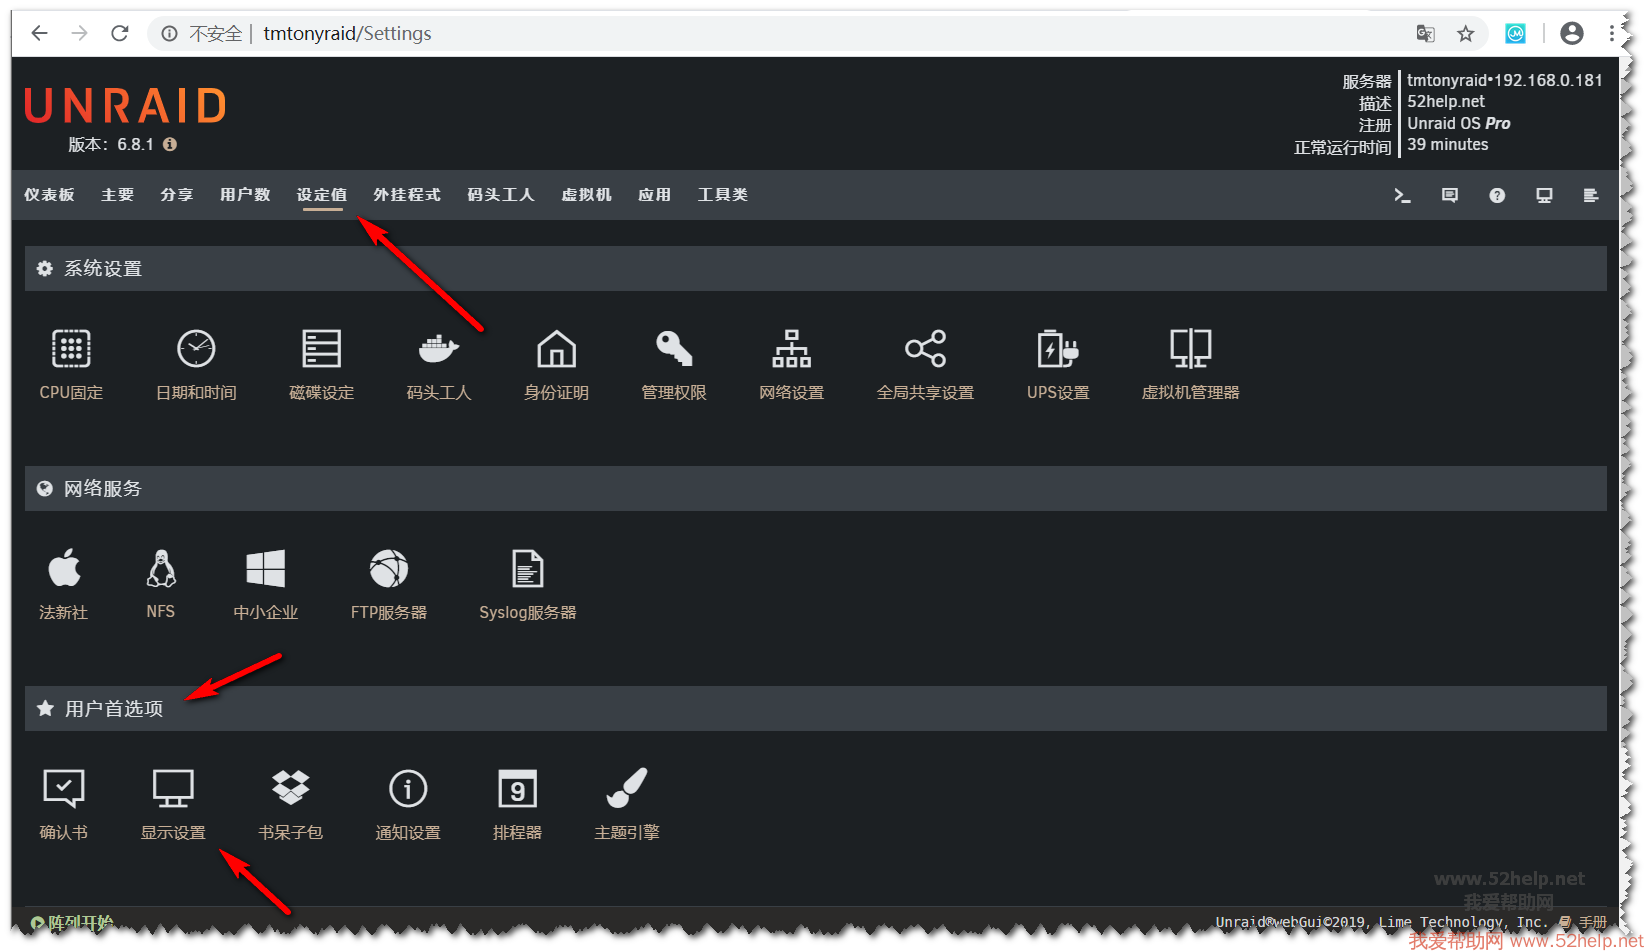The width and height of the screenshot is (1650, 952).
Task: Switch to the 分享 tab
Action: (177, 195)
